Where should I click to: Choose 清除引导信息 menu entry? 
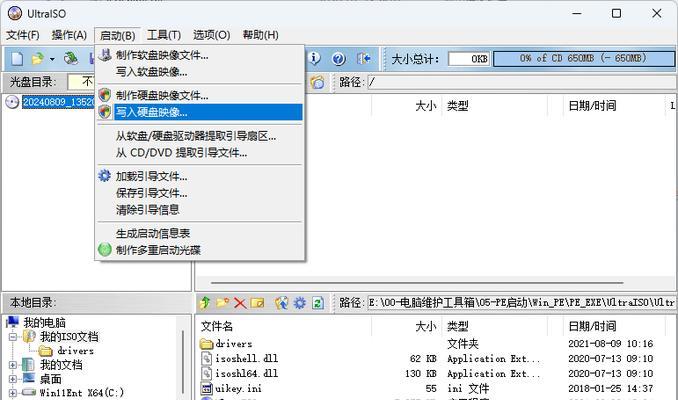[x=199, y=210]
